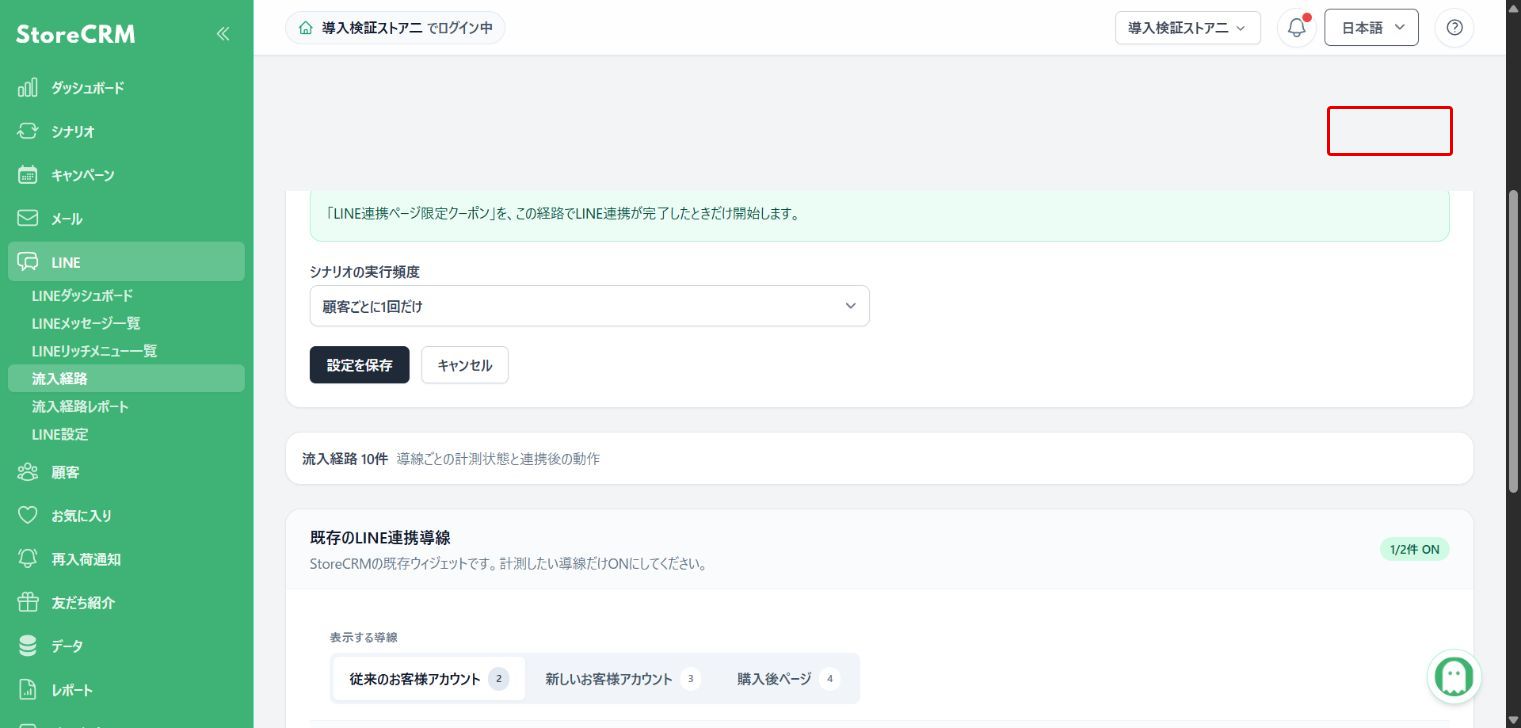
Task: Click the LINE chat bubble icon
Action: point(28,262)
